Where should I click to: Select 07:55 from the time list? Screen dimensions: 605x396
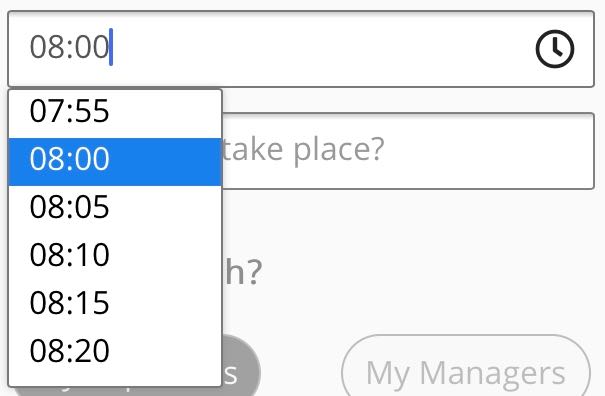pyautogui.click(x=115, y=111)
